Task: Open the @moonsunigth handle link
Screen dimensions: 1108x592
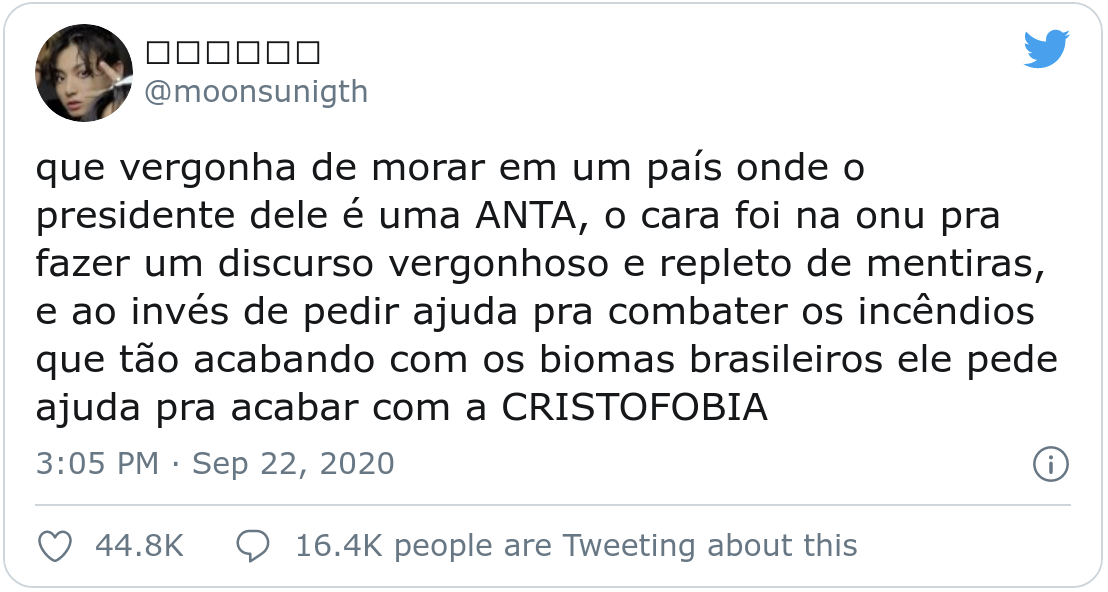Action: [x=257, y=92]
